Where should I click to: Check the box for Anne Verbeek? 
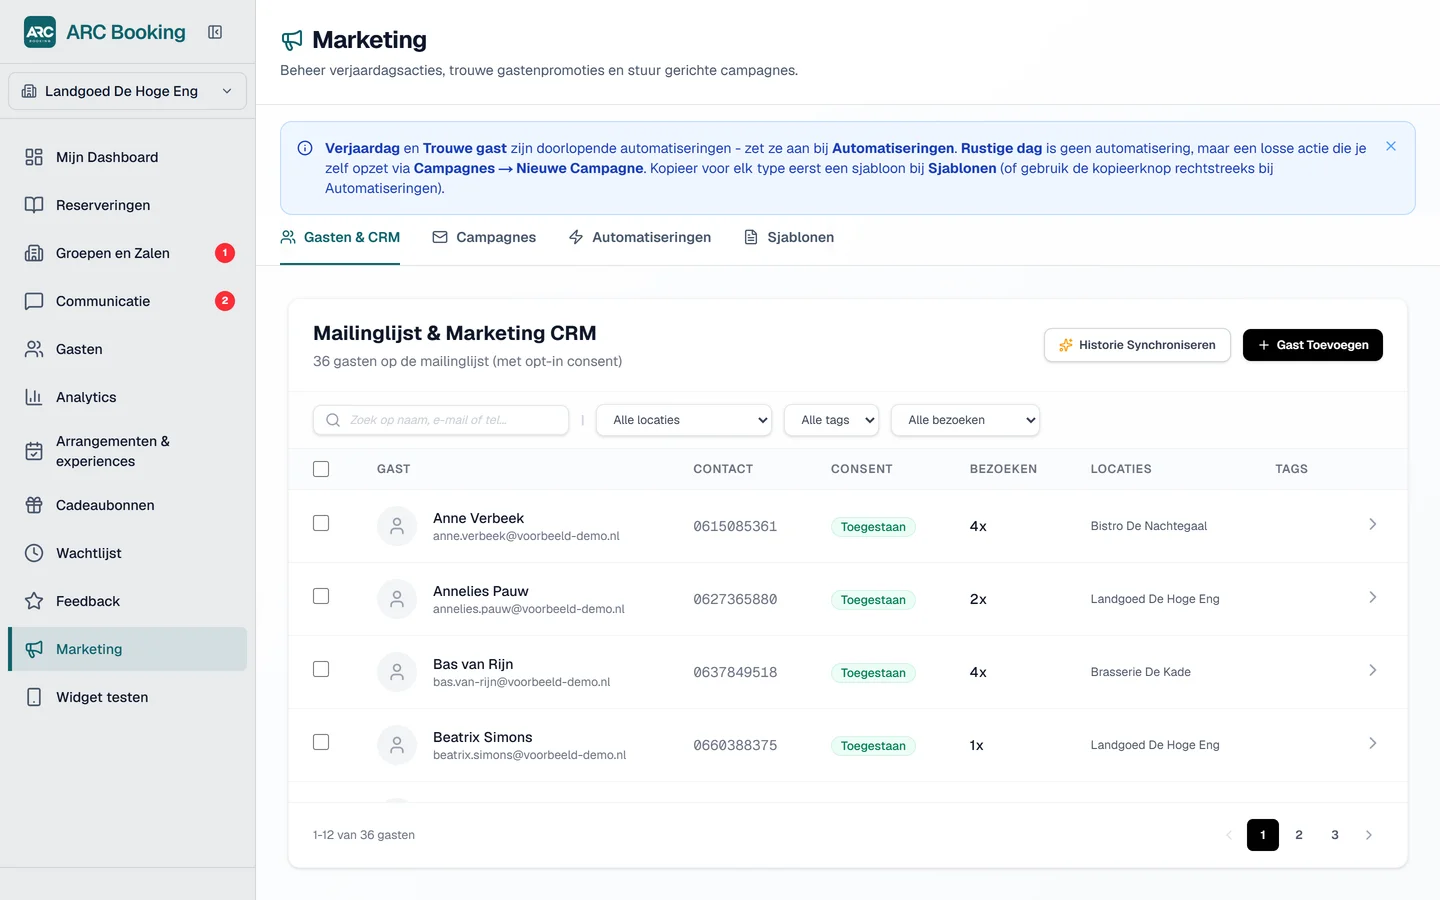(321, 523)
